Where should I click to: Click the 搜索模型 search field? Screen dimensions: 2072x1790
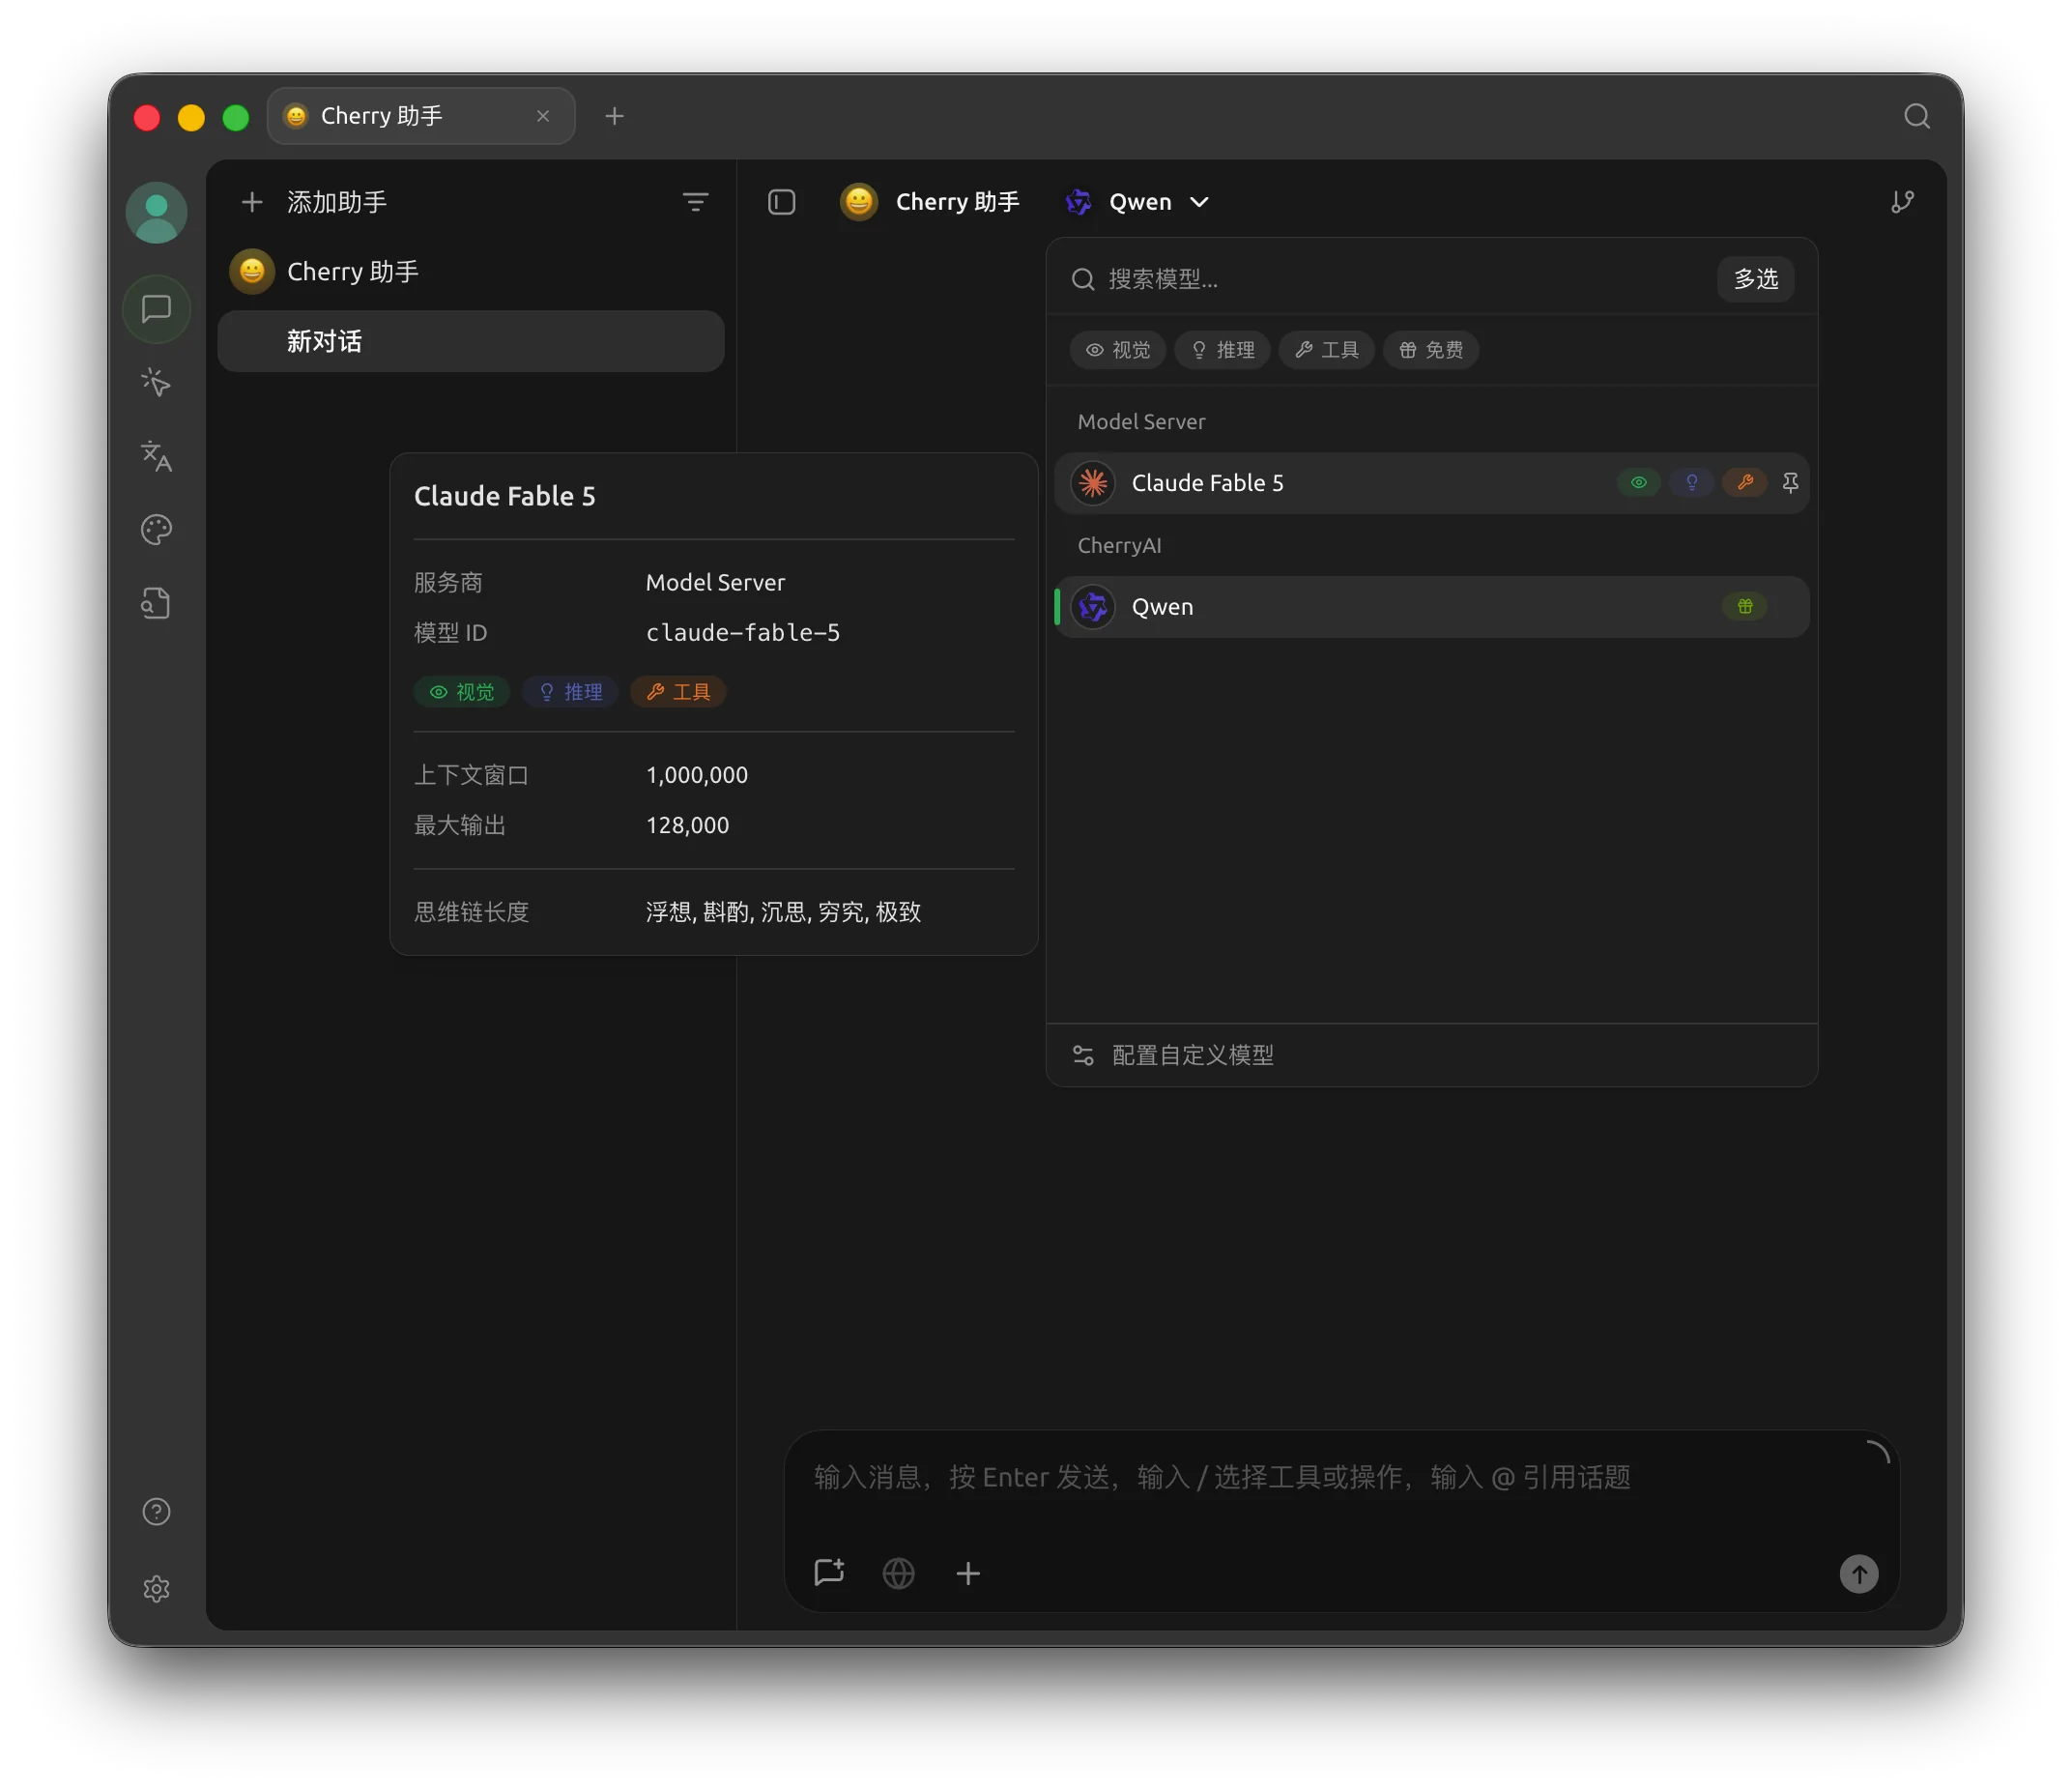1390,279
